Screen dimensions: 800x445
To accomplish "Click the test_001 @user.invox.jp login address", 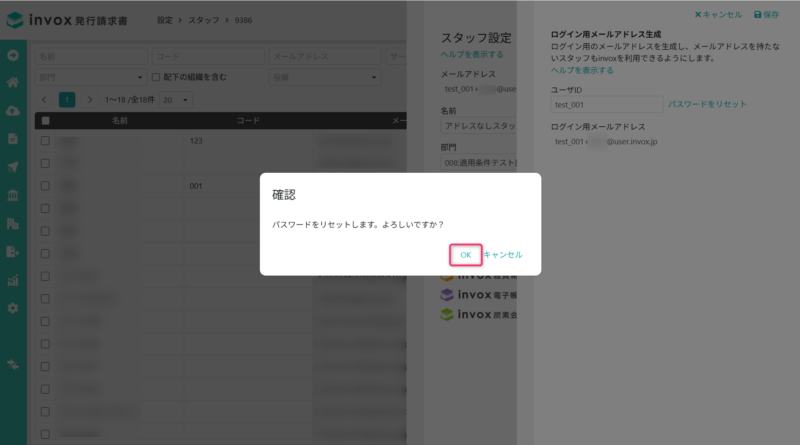I will click(x=606, y=142).
